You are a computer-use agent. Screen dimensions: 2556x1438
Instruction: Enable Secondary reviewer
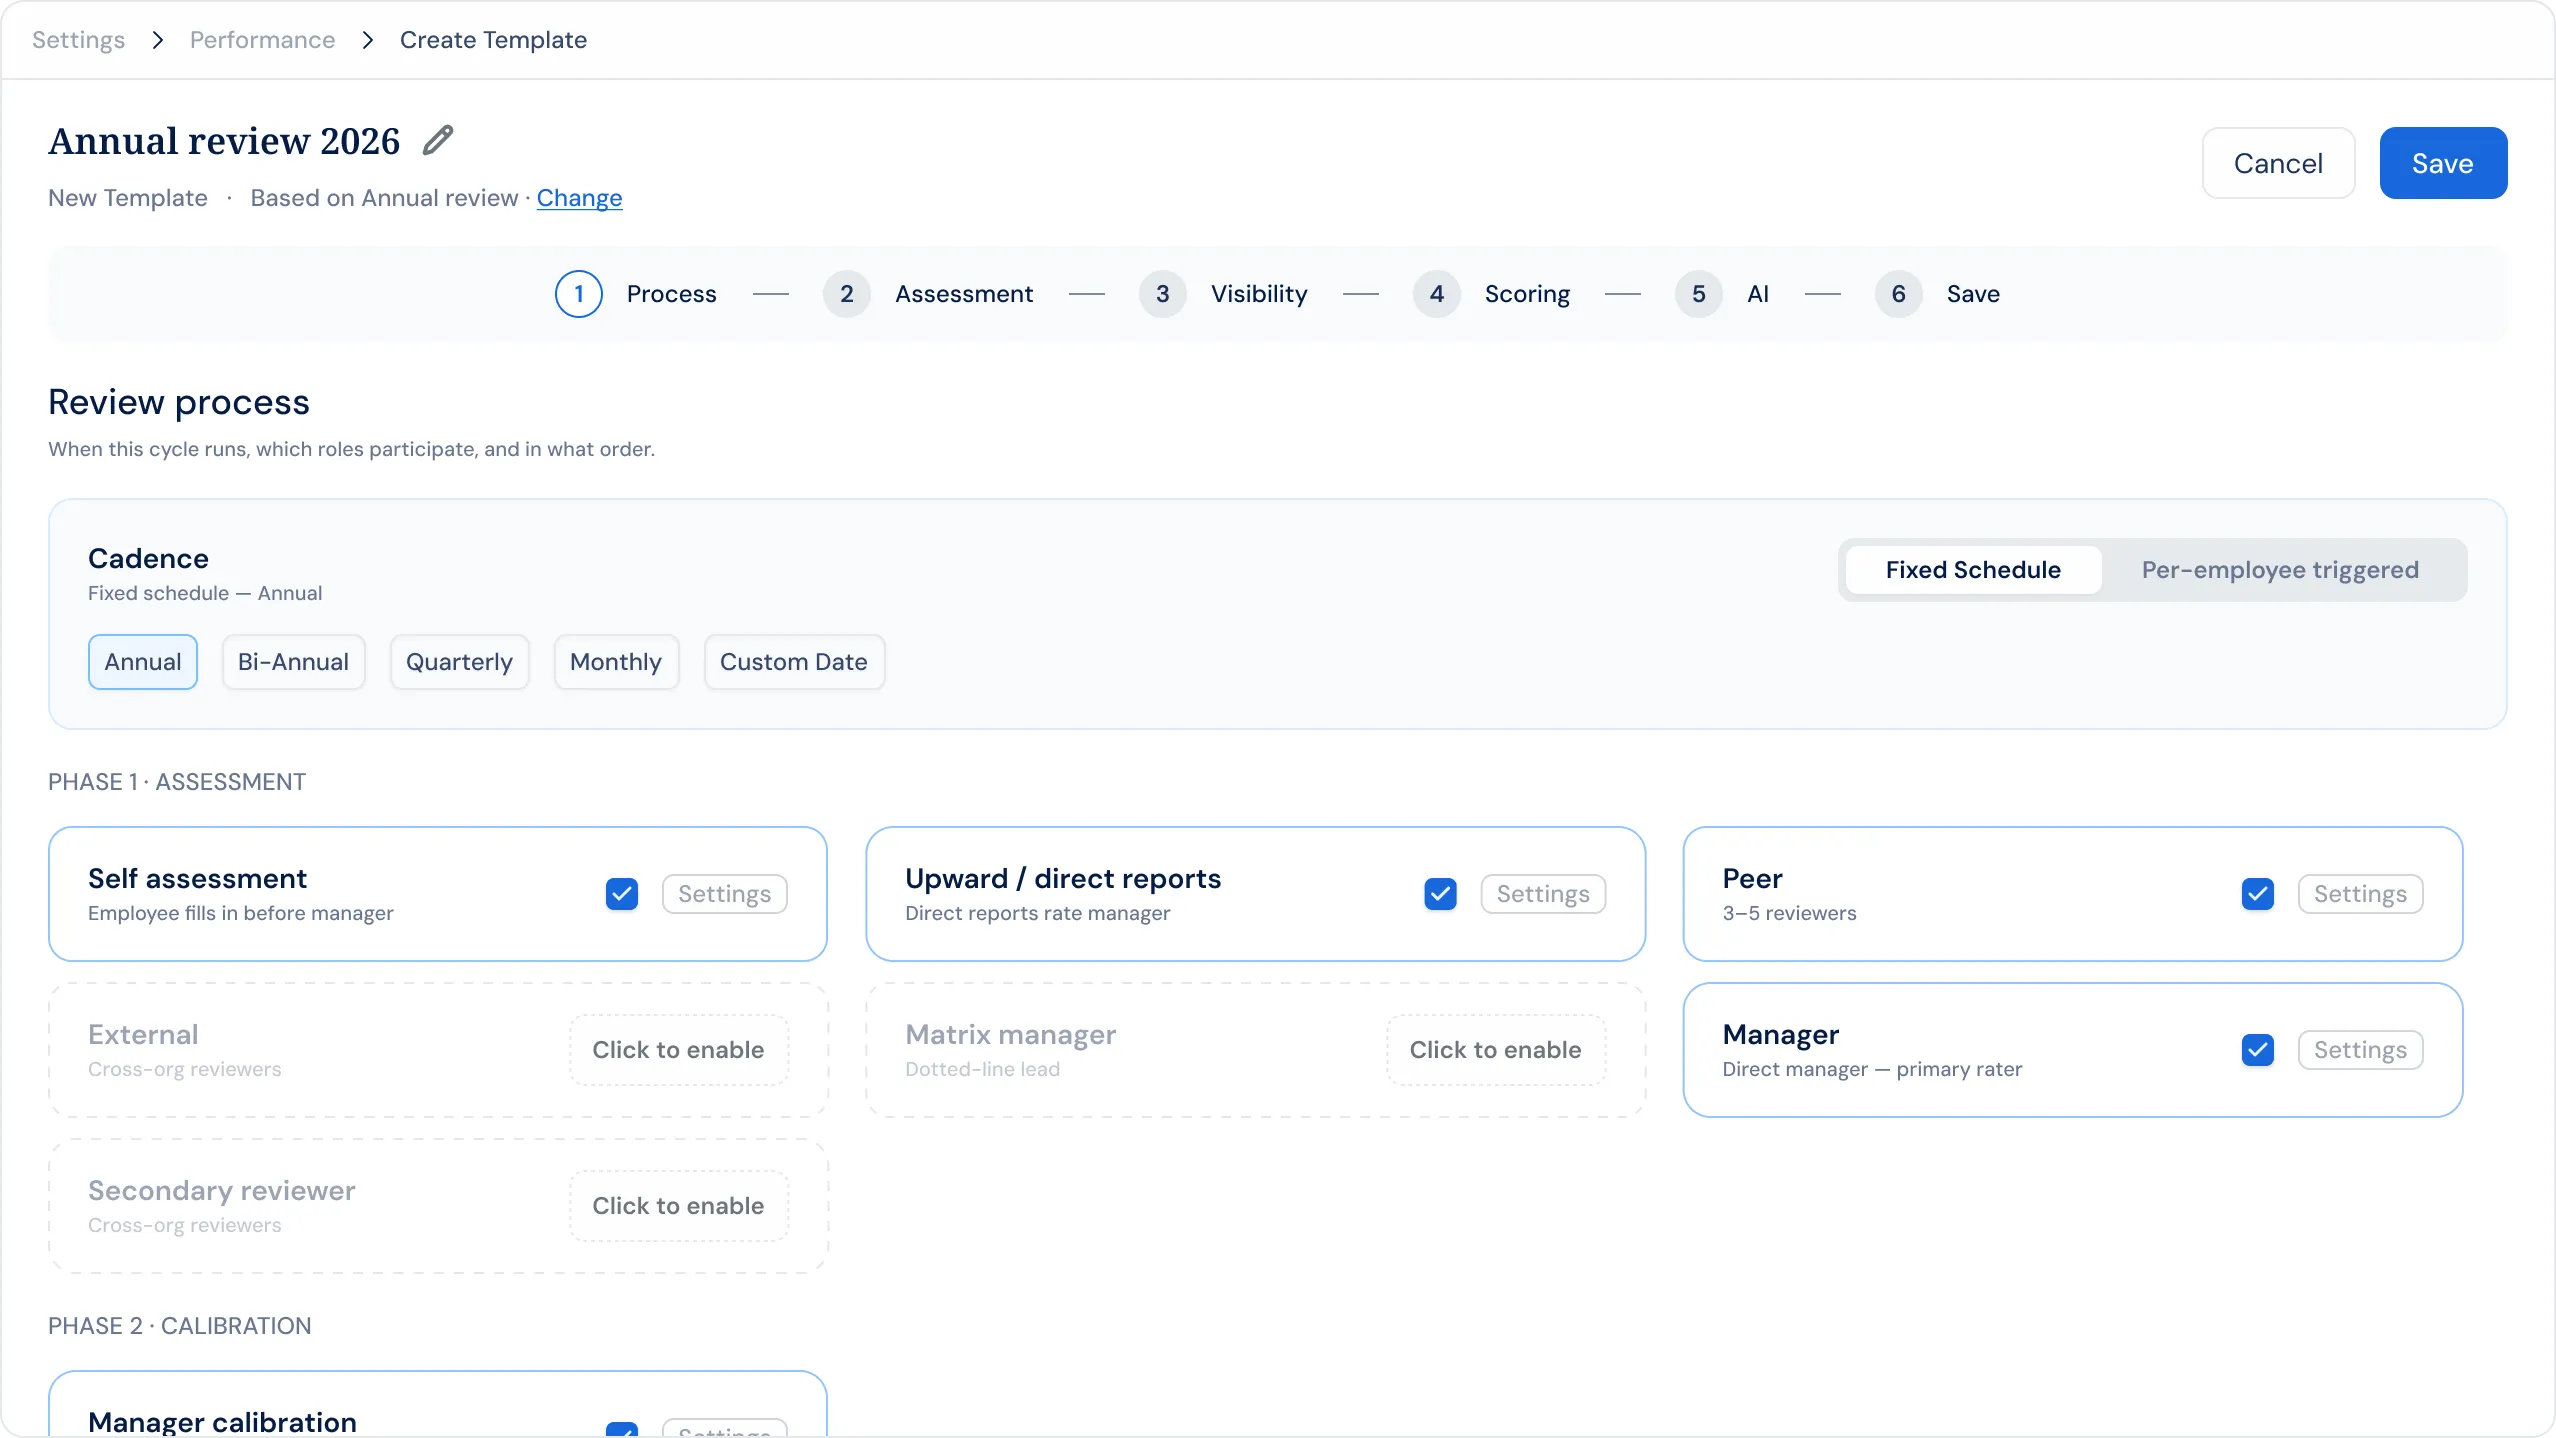click(x=679, y=1206)
